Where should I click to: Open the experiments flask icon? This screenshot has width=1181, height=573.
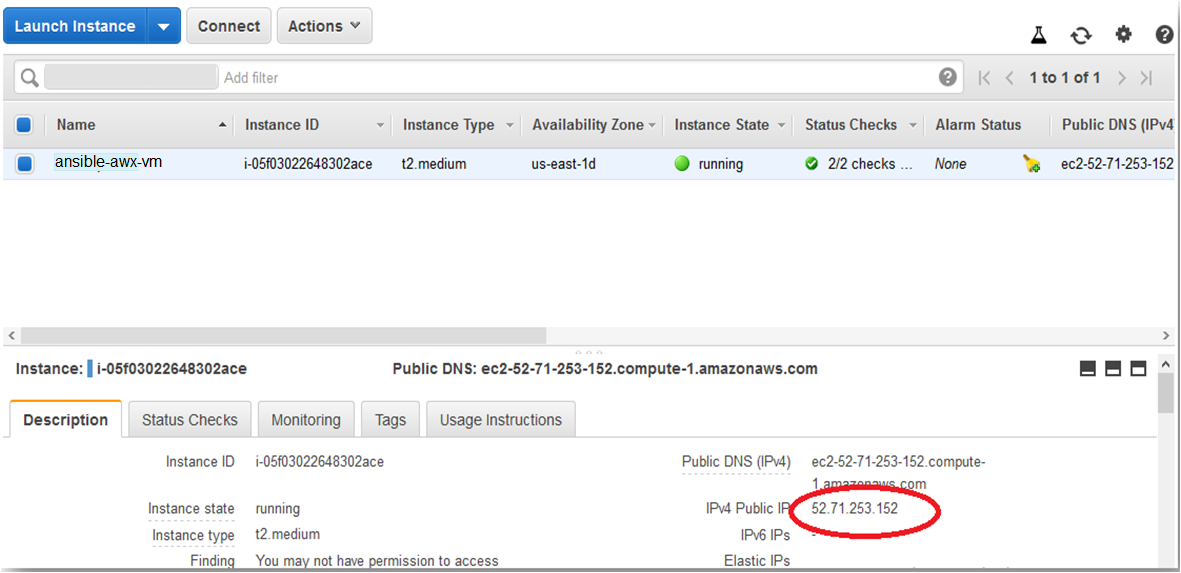point(1039,35)
